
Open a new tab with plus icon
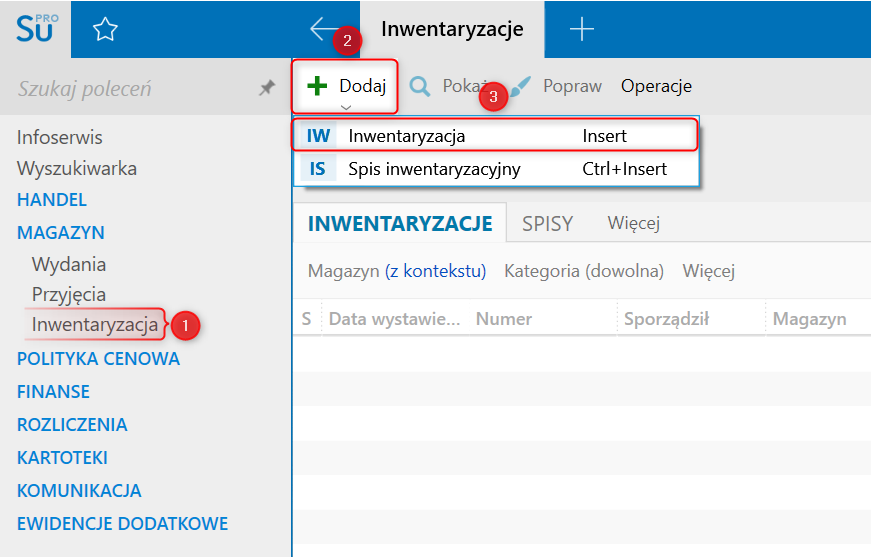581,29
